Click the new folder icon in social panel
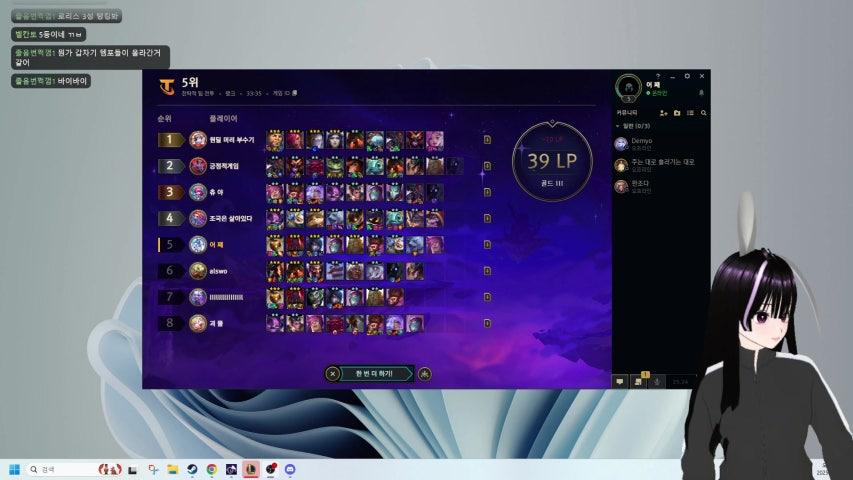The height and width of the screenshot is (480, 853). coord(677,113)
